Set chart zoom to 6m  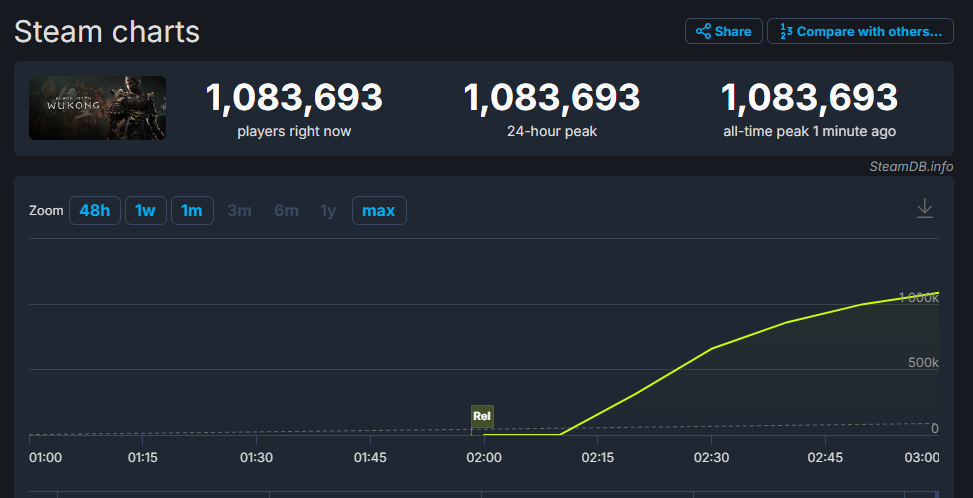click(x=286, y=210)
